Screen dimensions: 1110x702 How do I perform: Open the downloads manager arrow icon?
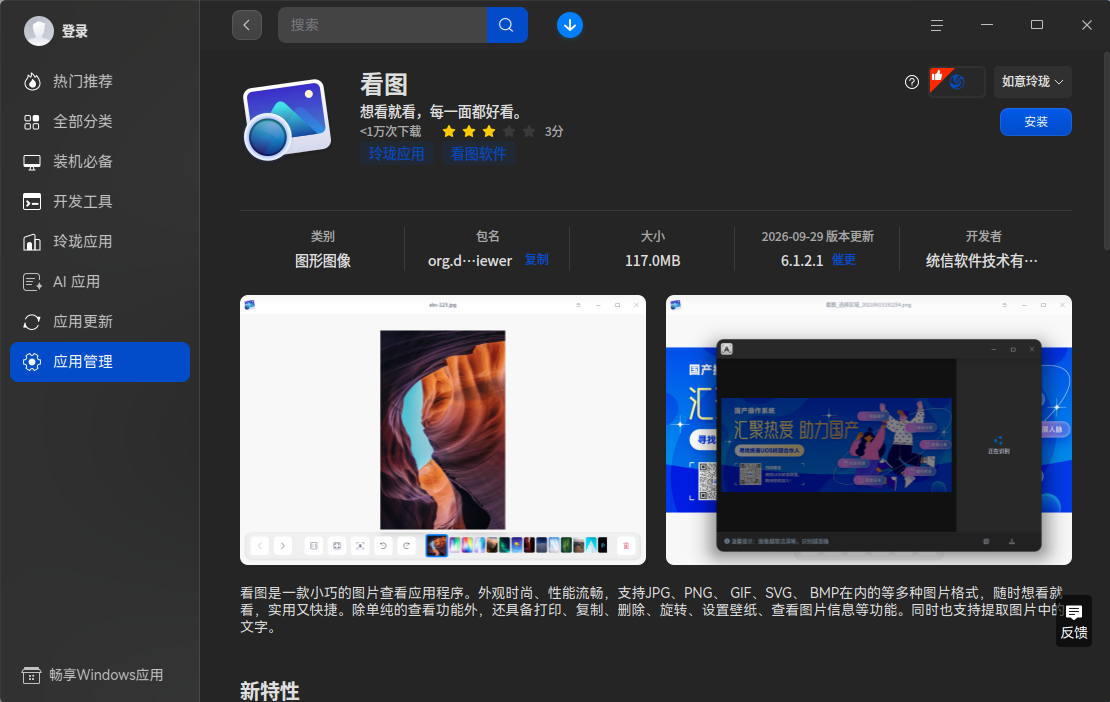570,25
